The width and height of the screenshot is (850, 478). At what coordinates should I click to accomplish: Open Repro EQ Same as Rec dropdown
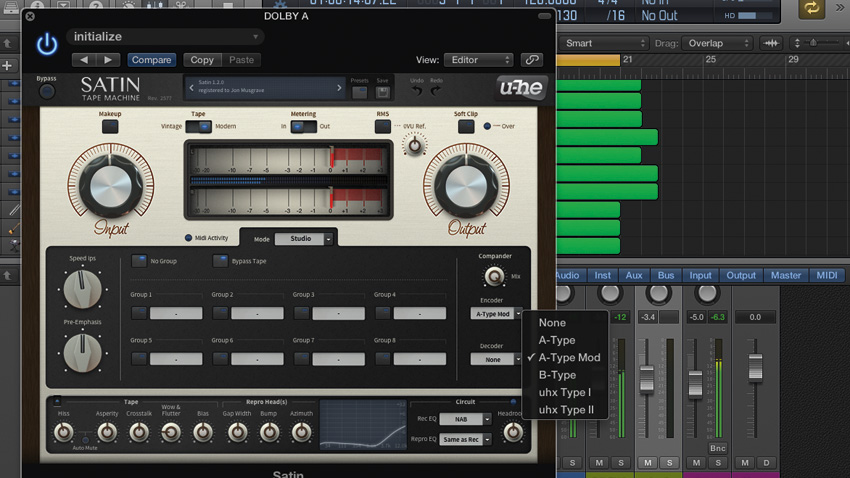pos(465,440)
